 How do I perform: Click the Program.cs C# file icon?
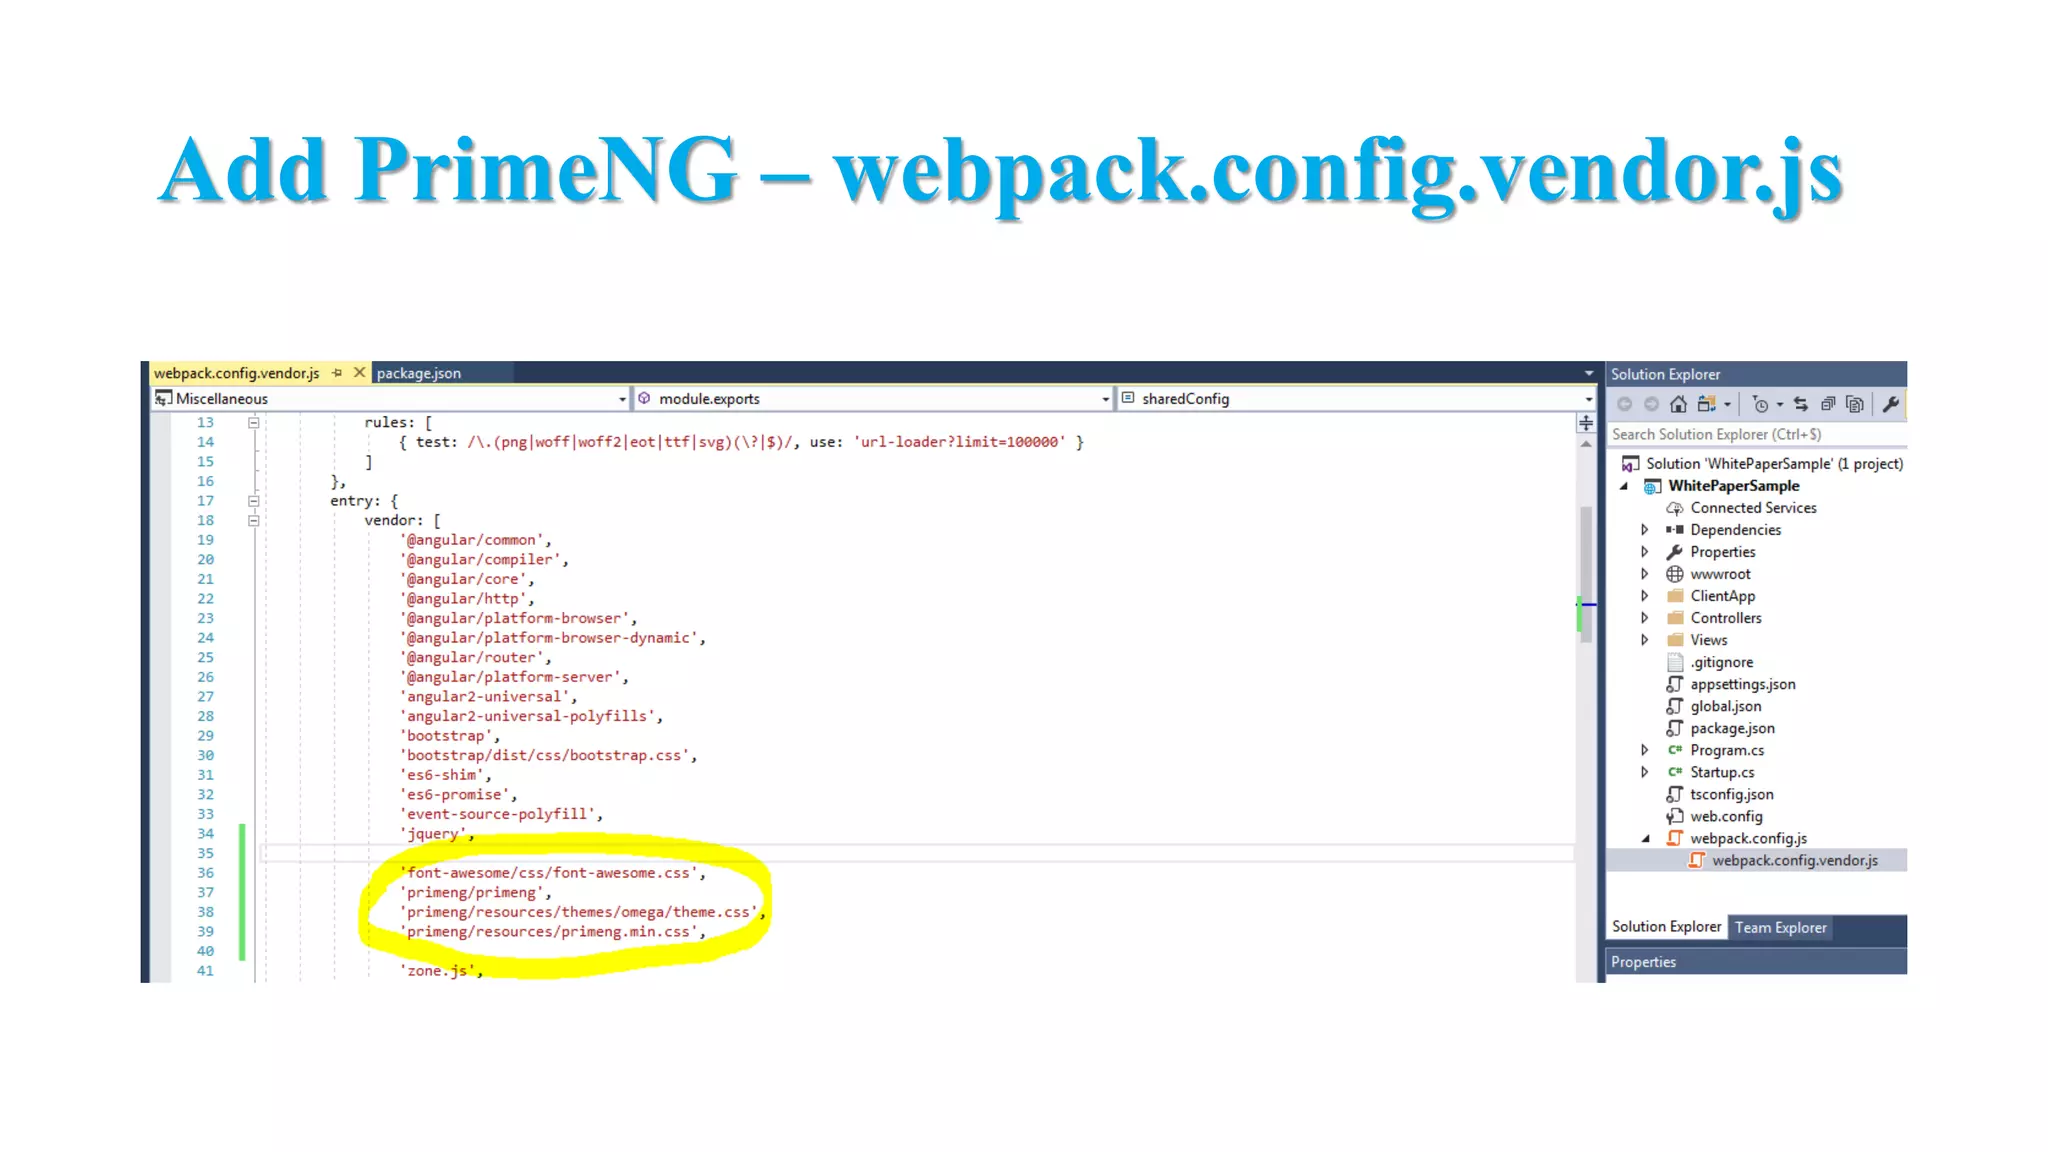[x=1675, y=750]
